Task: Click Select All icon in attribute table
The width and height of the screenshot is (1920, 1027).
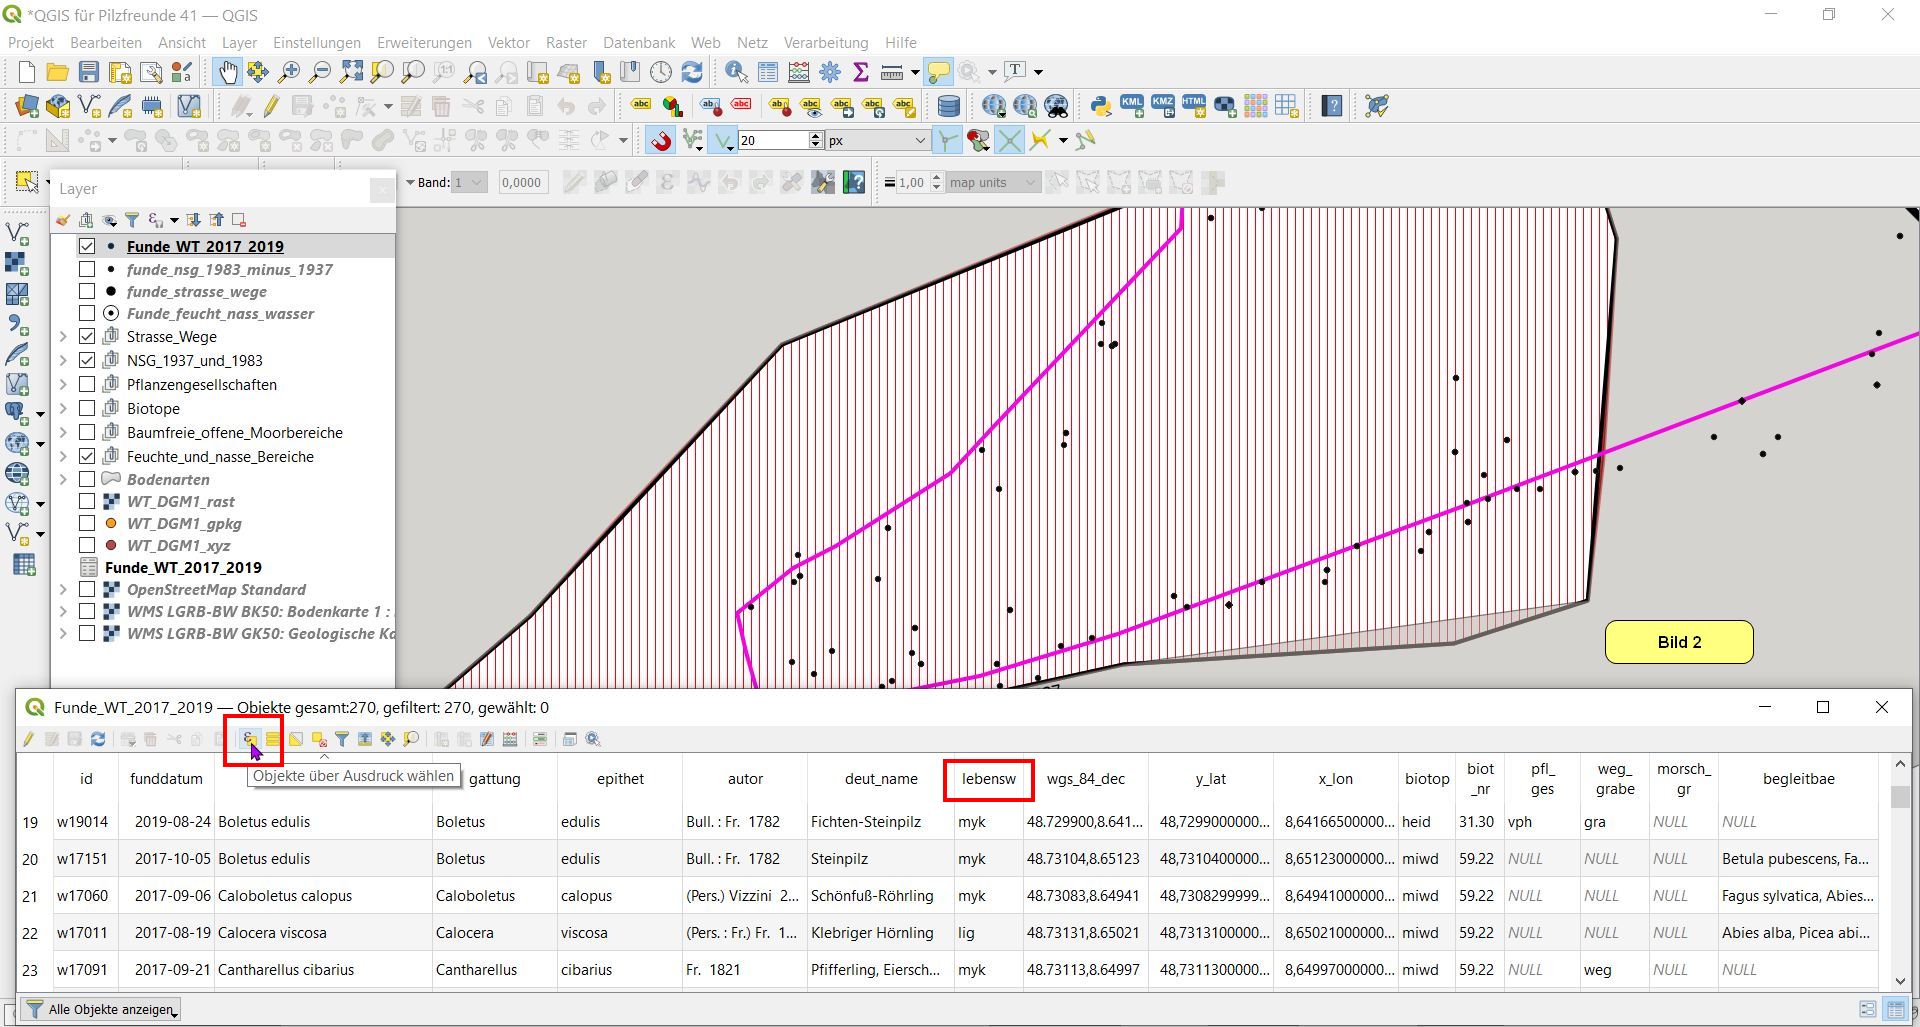Action: pyautogui.click(x=273, y=740)
